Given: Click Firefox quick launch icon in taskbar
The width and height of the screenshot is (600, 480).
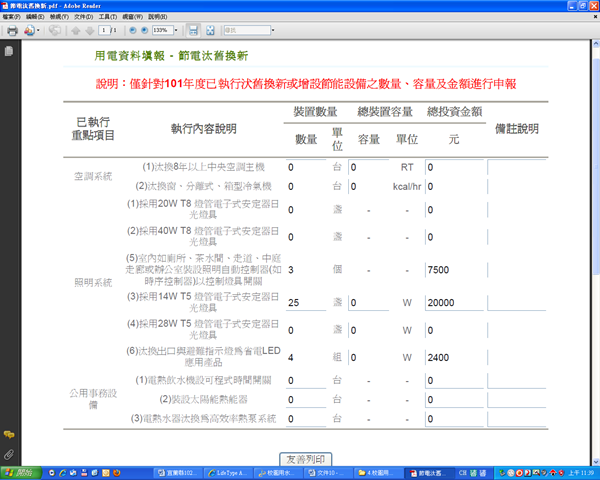Looking at the screenshot, I should [x=117, y=473].
